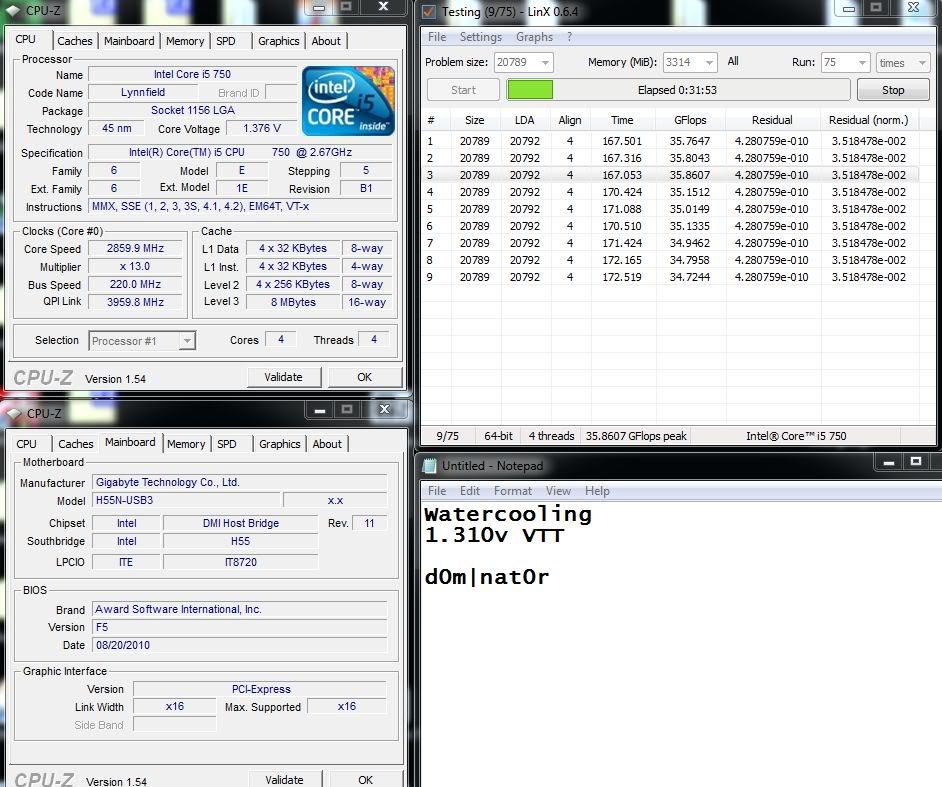Open About tab in the CPU-Z motherboard window
Screen dimensions: 942x787
pyautogui.click(x=327, y=444)
